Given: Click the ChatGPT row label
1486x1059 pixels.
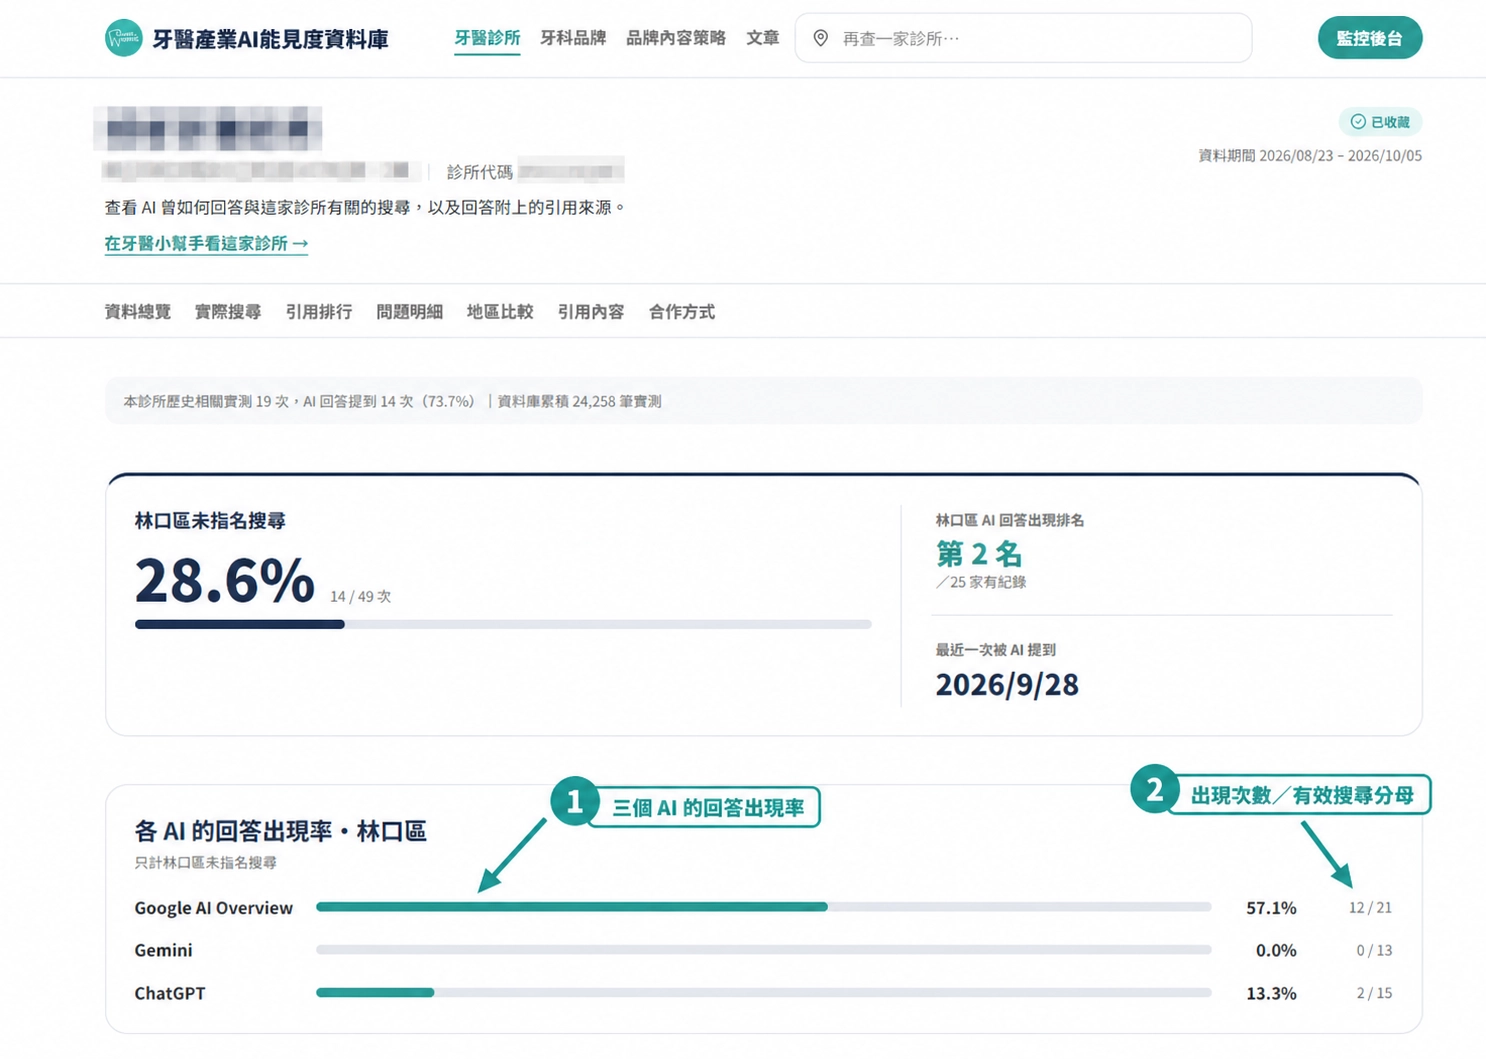Looking at the screenshot, I should (170, 993).
